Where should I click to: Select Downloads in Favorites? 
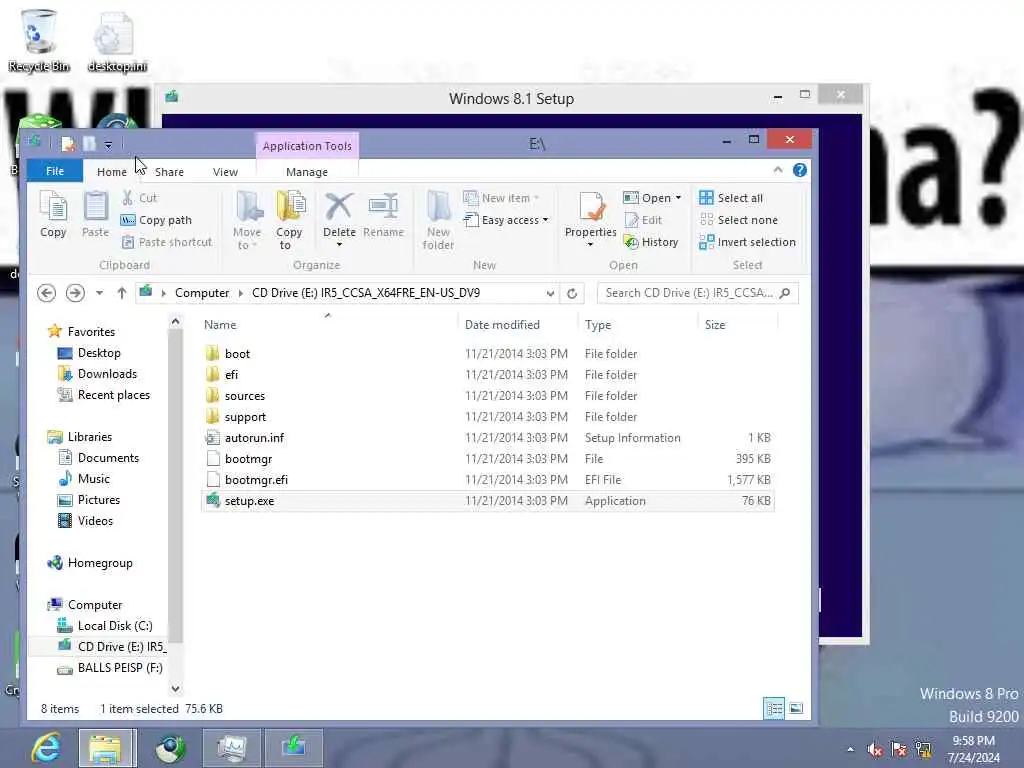coord(99,374)
